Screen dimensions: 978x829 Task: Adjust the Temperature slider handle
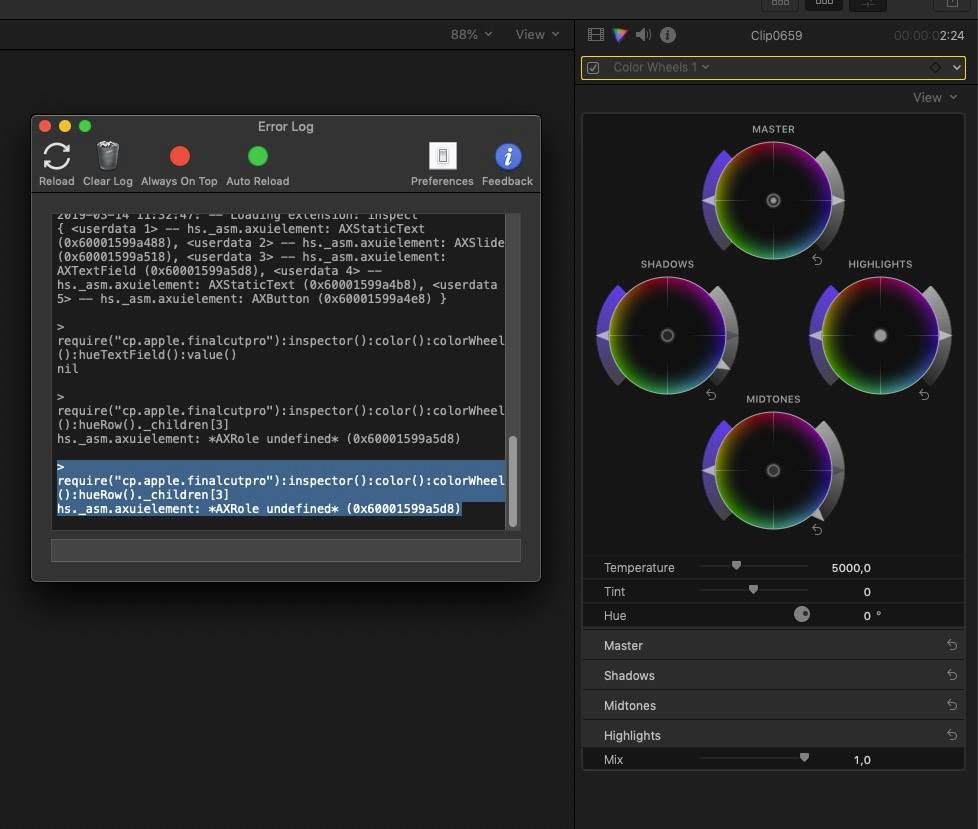tap(735, 567)
